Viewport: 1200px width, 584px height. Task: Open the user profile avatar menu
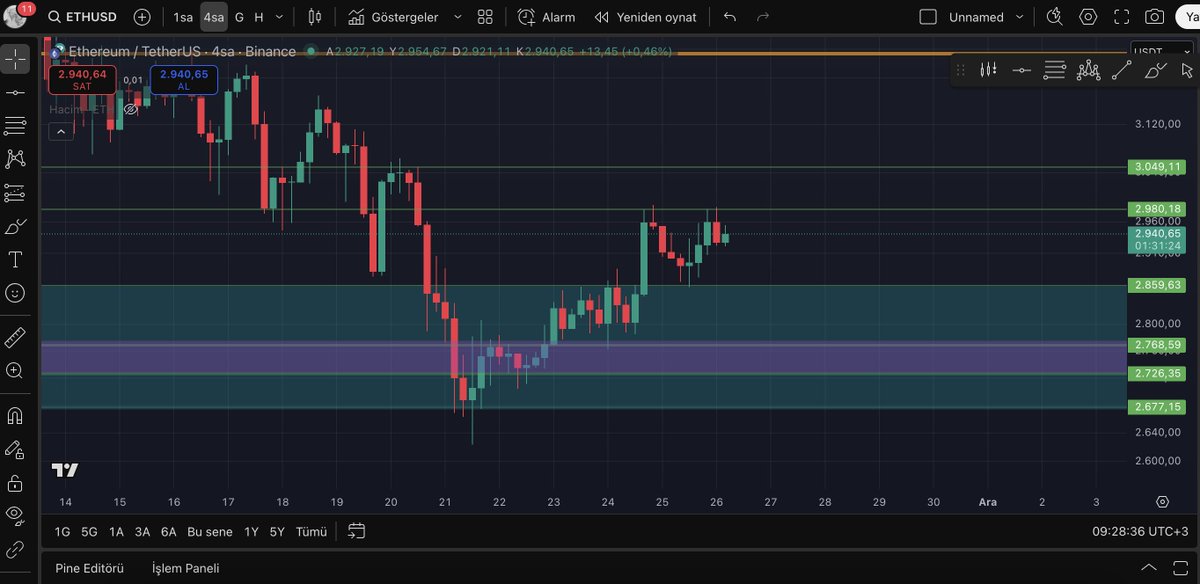click(x=15, y=16)
